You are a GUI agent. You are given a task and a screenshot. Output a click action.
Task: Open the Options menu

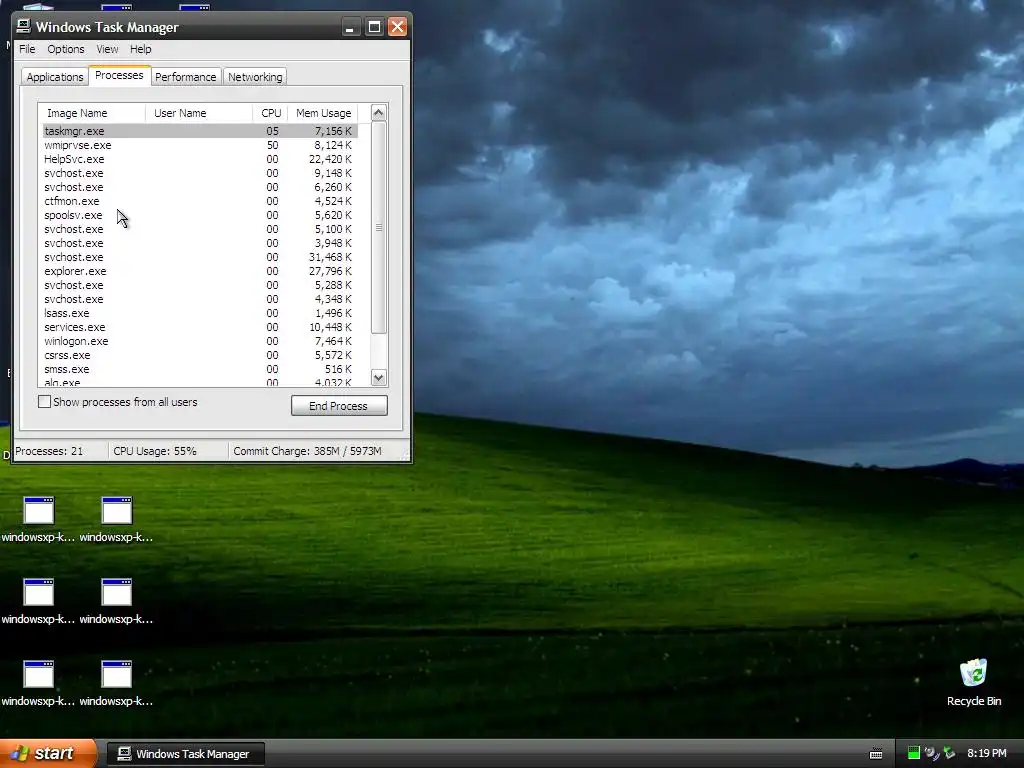pos(65,49)
